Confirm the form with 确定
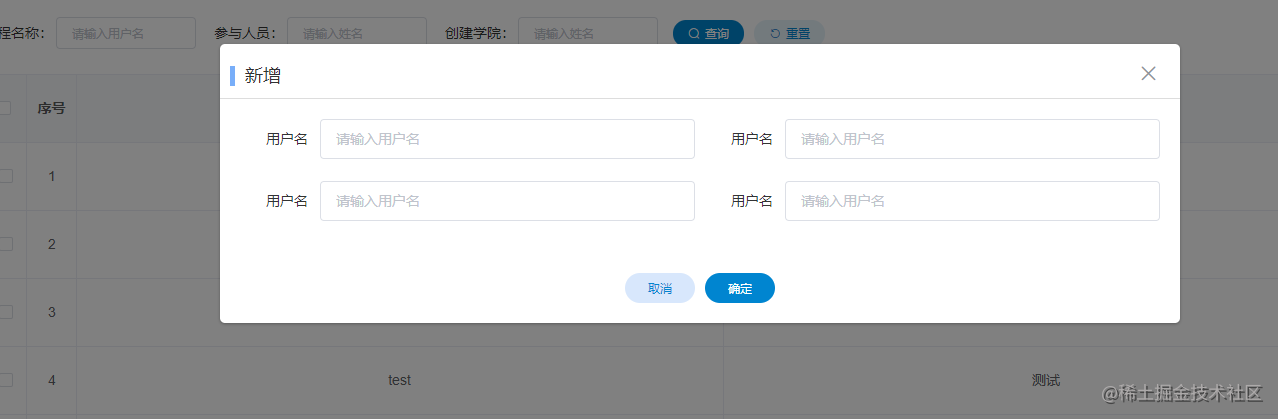Viewport: 1278px width, 419px height. [740, 288]
